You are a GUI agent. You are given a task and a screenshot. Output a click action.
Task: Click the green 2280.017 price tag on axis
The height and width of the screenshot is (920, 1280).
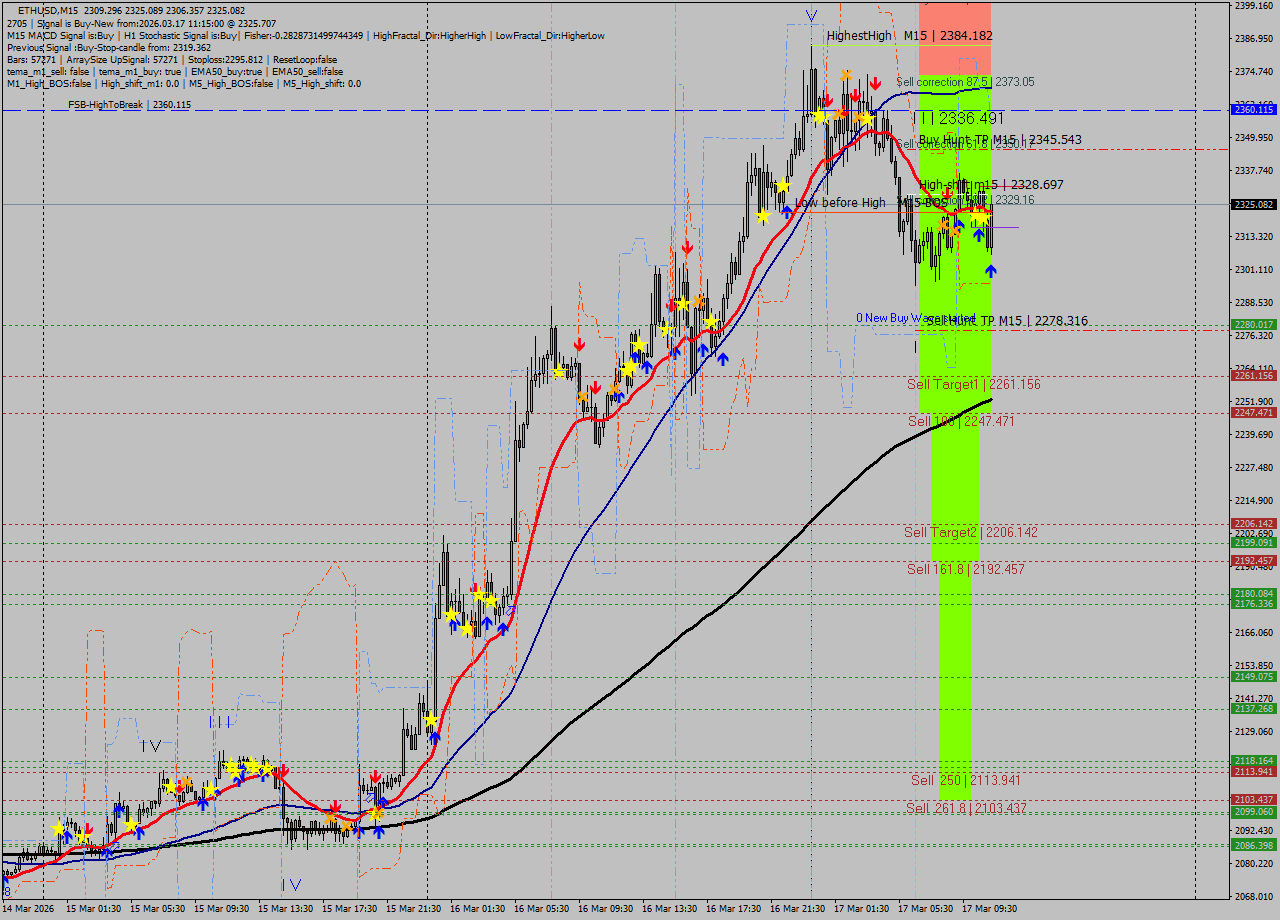click(x=1253, y=324)
